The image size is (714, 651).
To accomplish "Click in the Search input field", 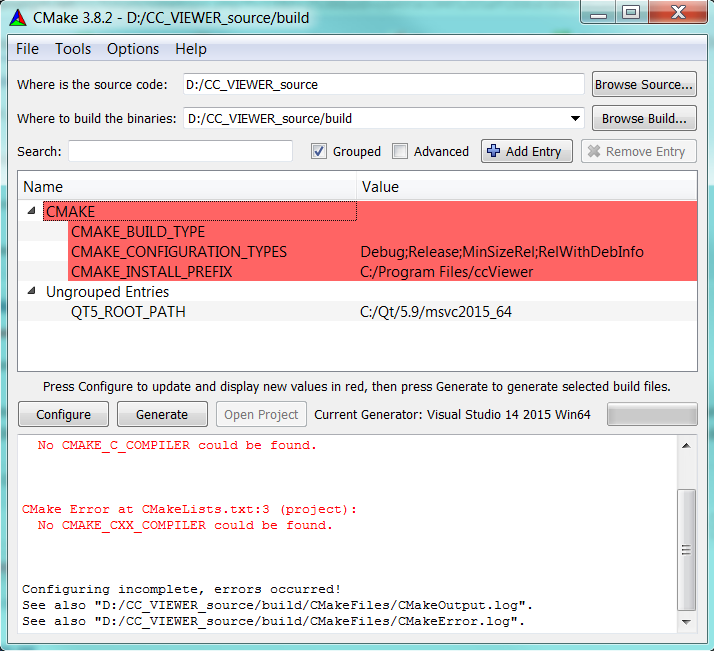I will click(180, 151).
